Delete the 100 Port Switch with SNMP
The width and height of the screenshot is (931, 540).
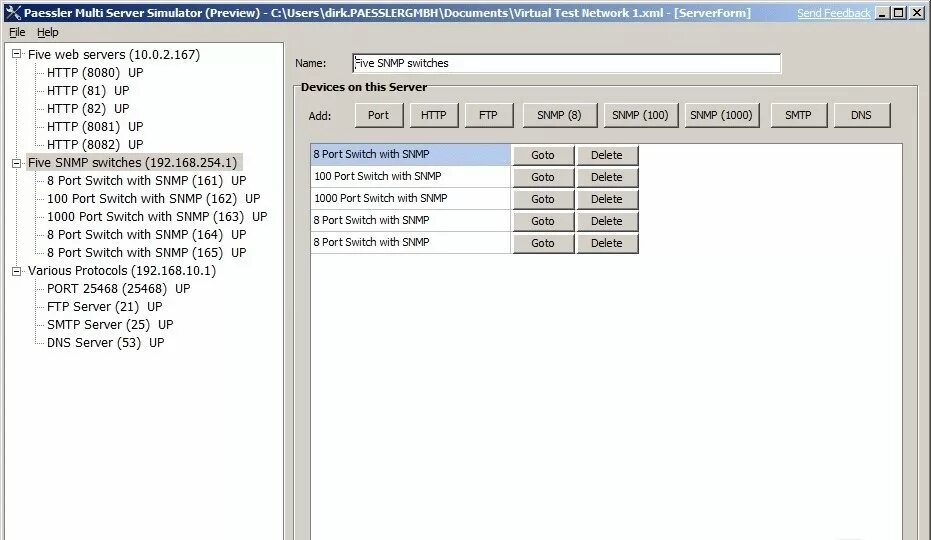tap(607, 177)
